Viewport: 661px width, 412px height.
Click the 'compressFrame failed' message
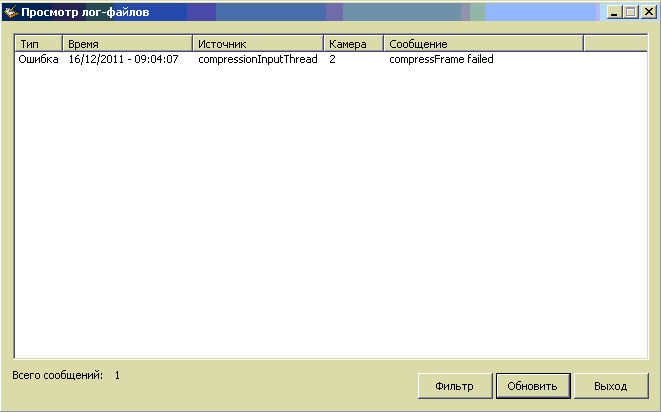(x=441, y=60)
